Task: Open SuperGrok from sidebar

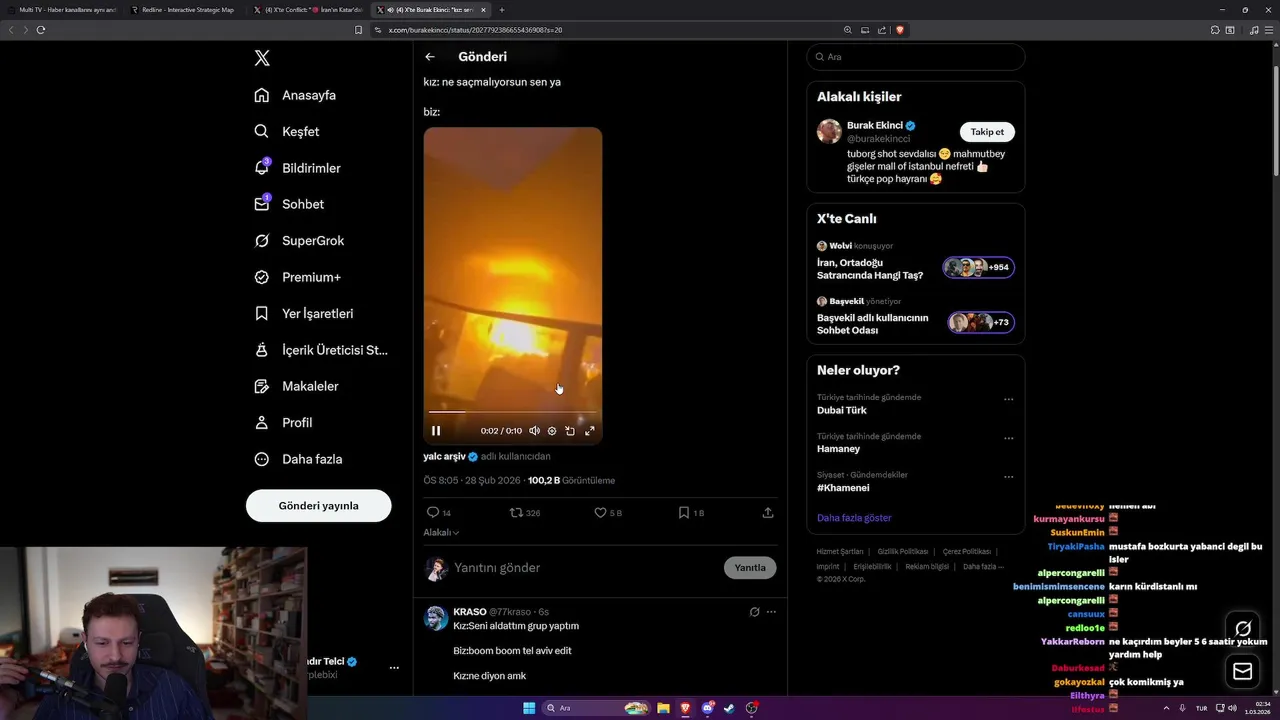Action: (299, 241)
